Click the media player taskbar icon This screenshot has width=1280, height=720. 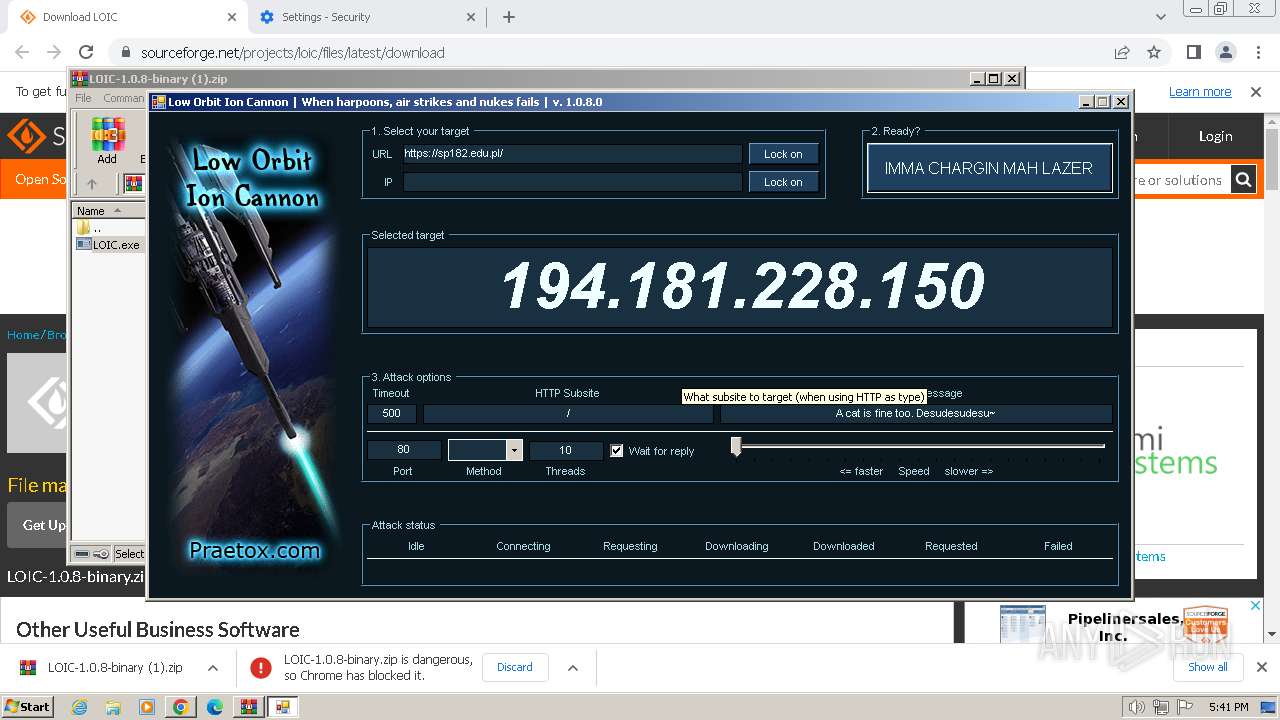click(x=147, y=707)
